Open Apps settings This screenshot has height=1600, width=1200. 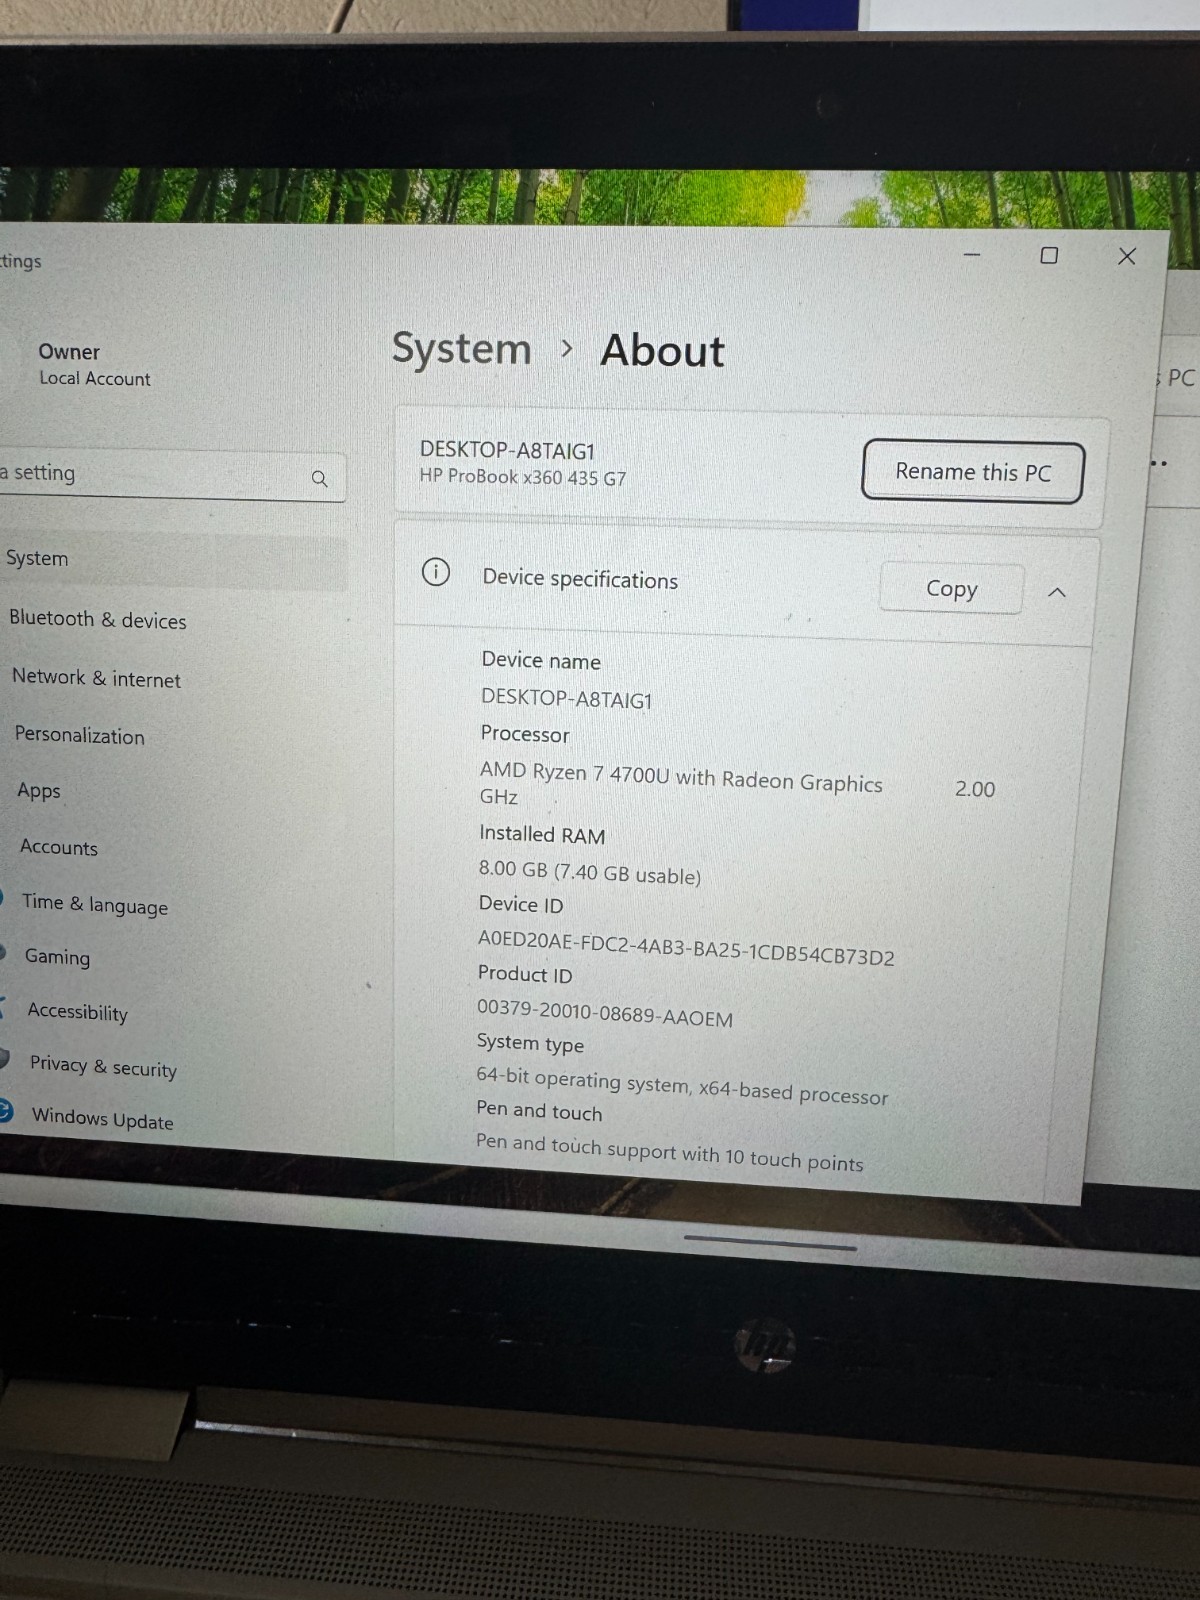39,790
